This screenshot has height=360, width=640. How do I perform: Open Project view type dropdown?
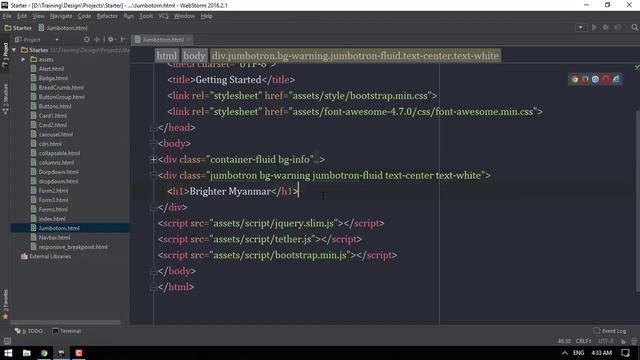(57, 40)
